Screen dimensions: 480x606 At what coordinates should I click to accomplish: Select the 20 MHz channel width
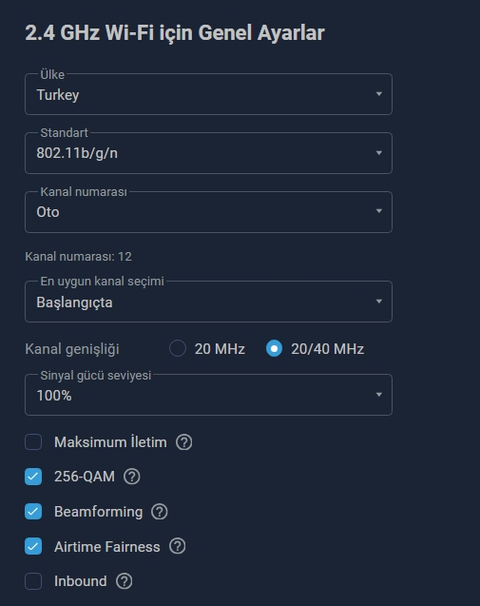(178, 349)
